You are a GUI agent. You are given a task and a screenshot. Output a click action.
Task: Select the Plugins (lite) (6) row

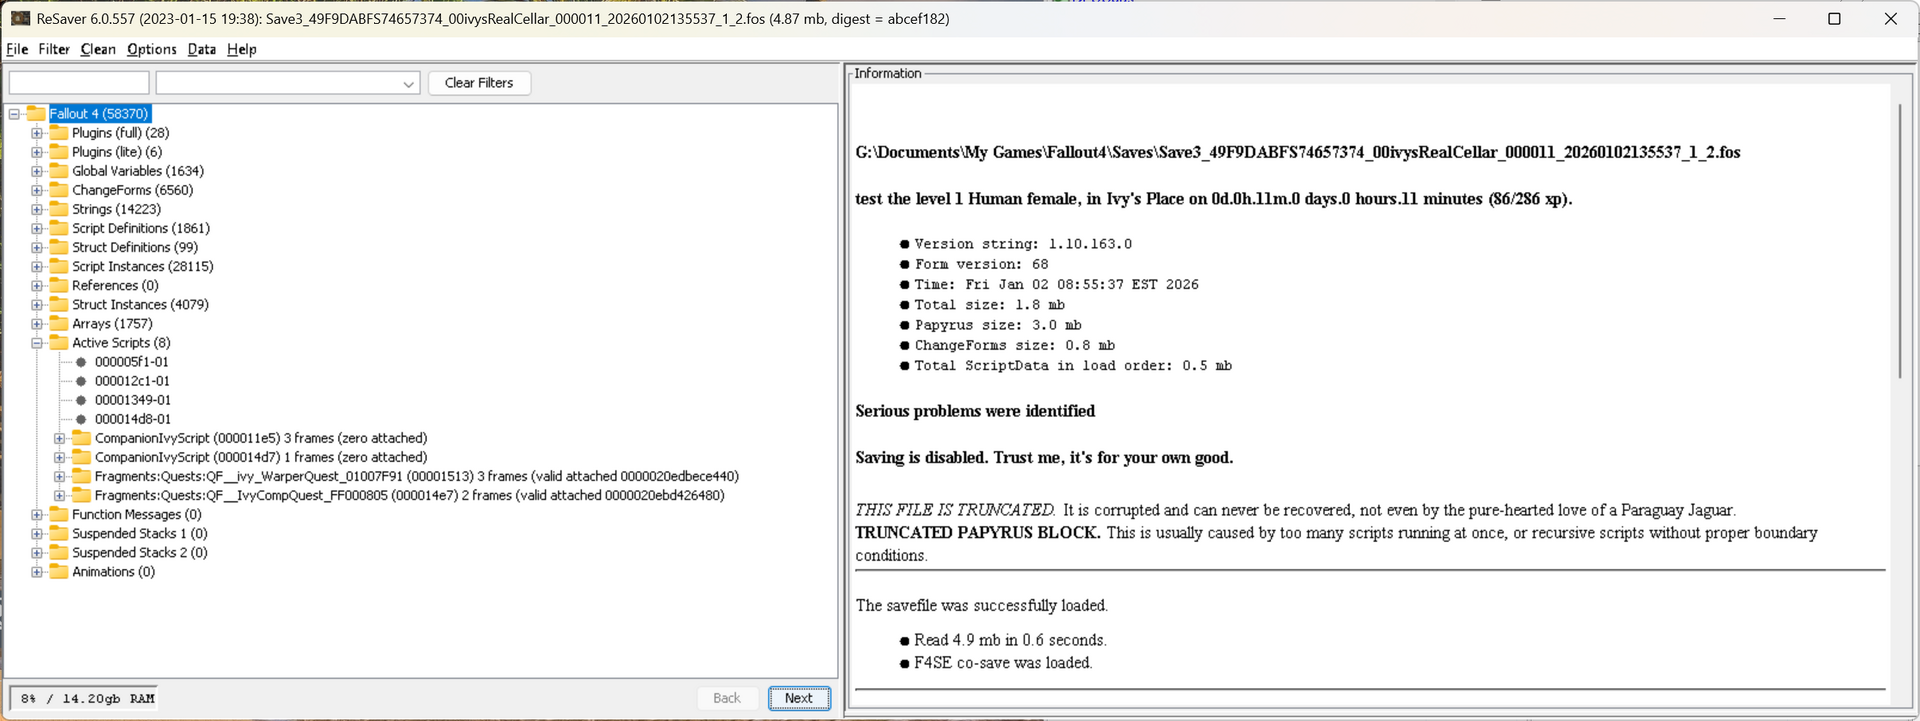(x=117, y=152)
